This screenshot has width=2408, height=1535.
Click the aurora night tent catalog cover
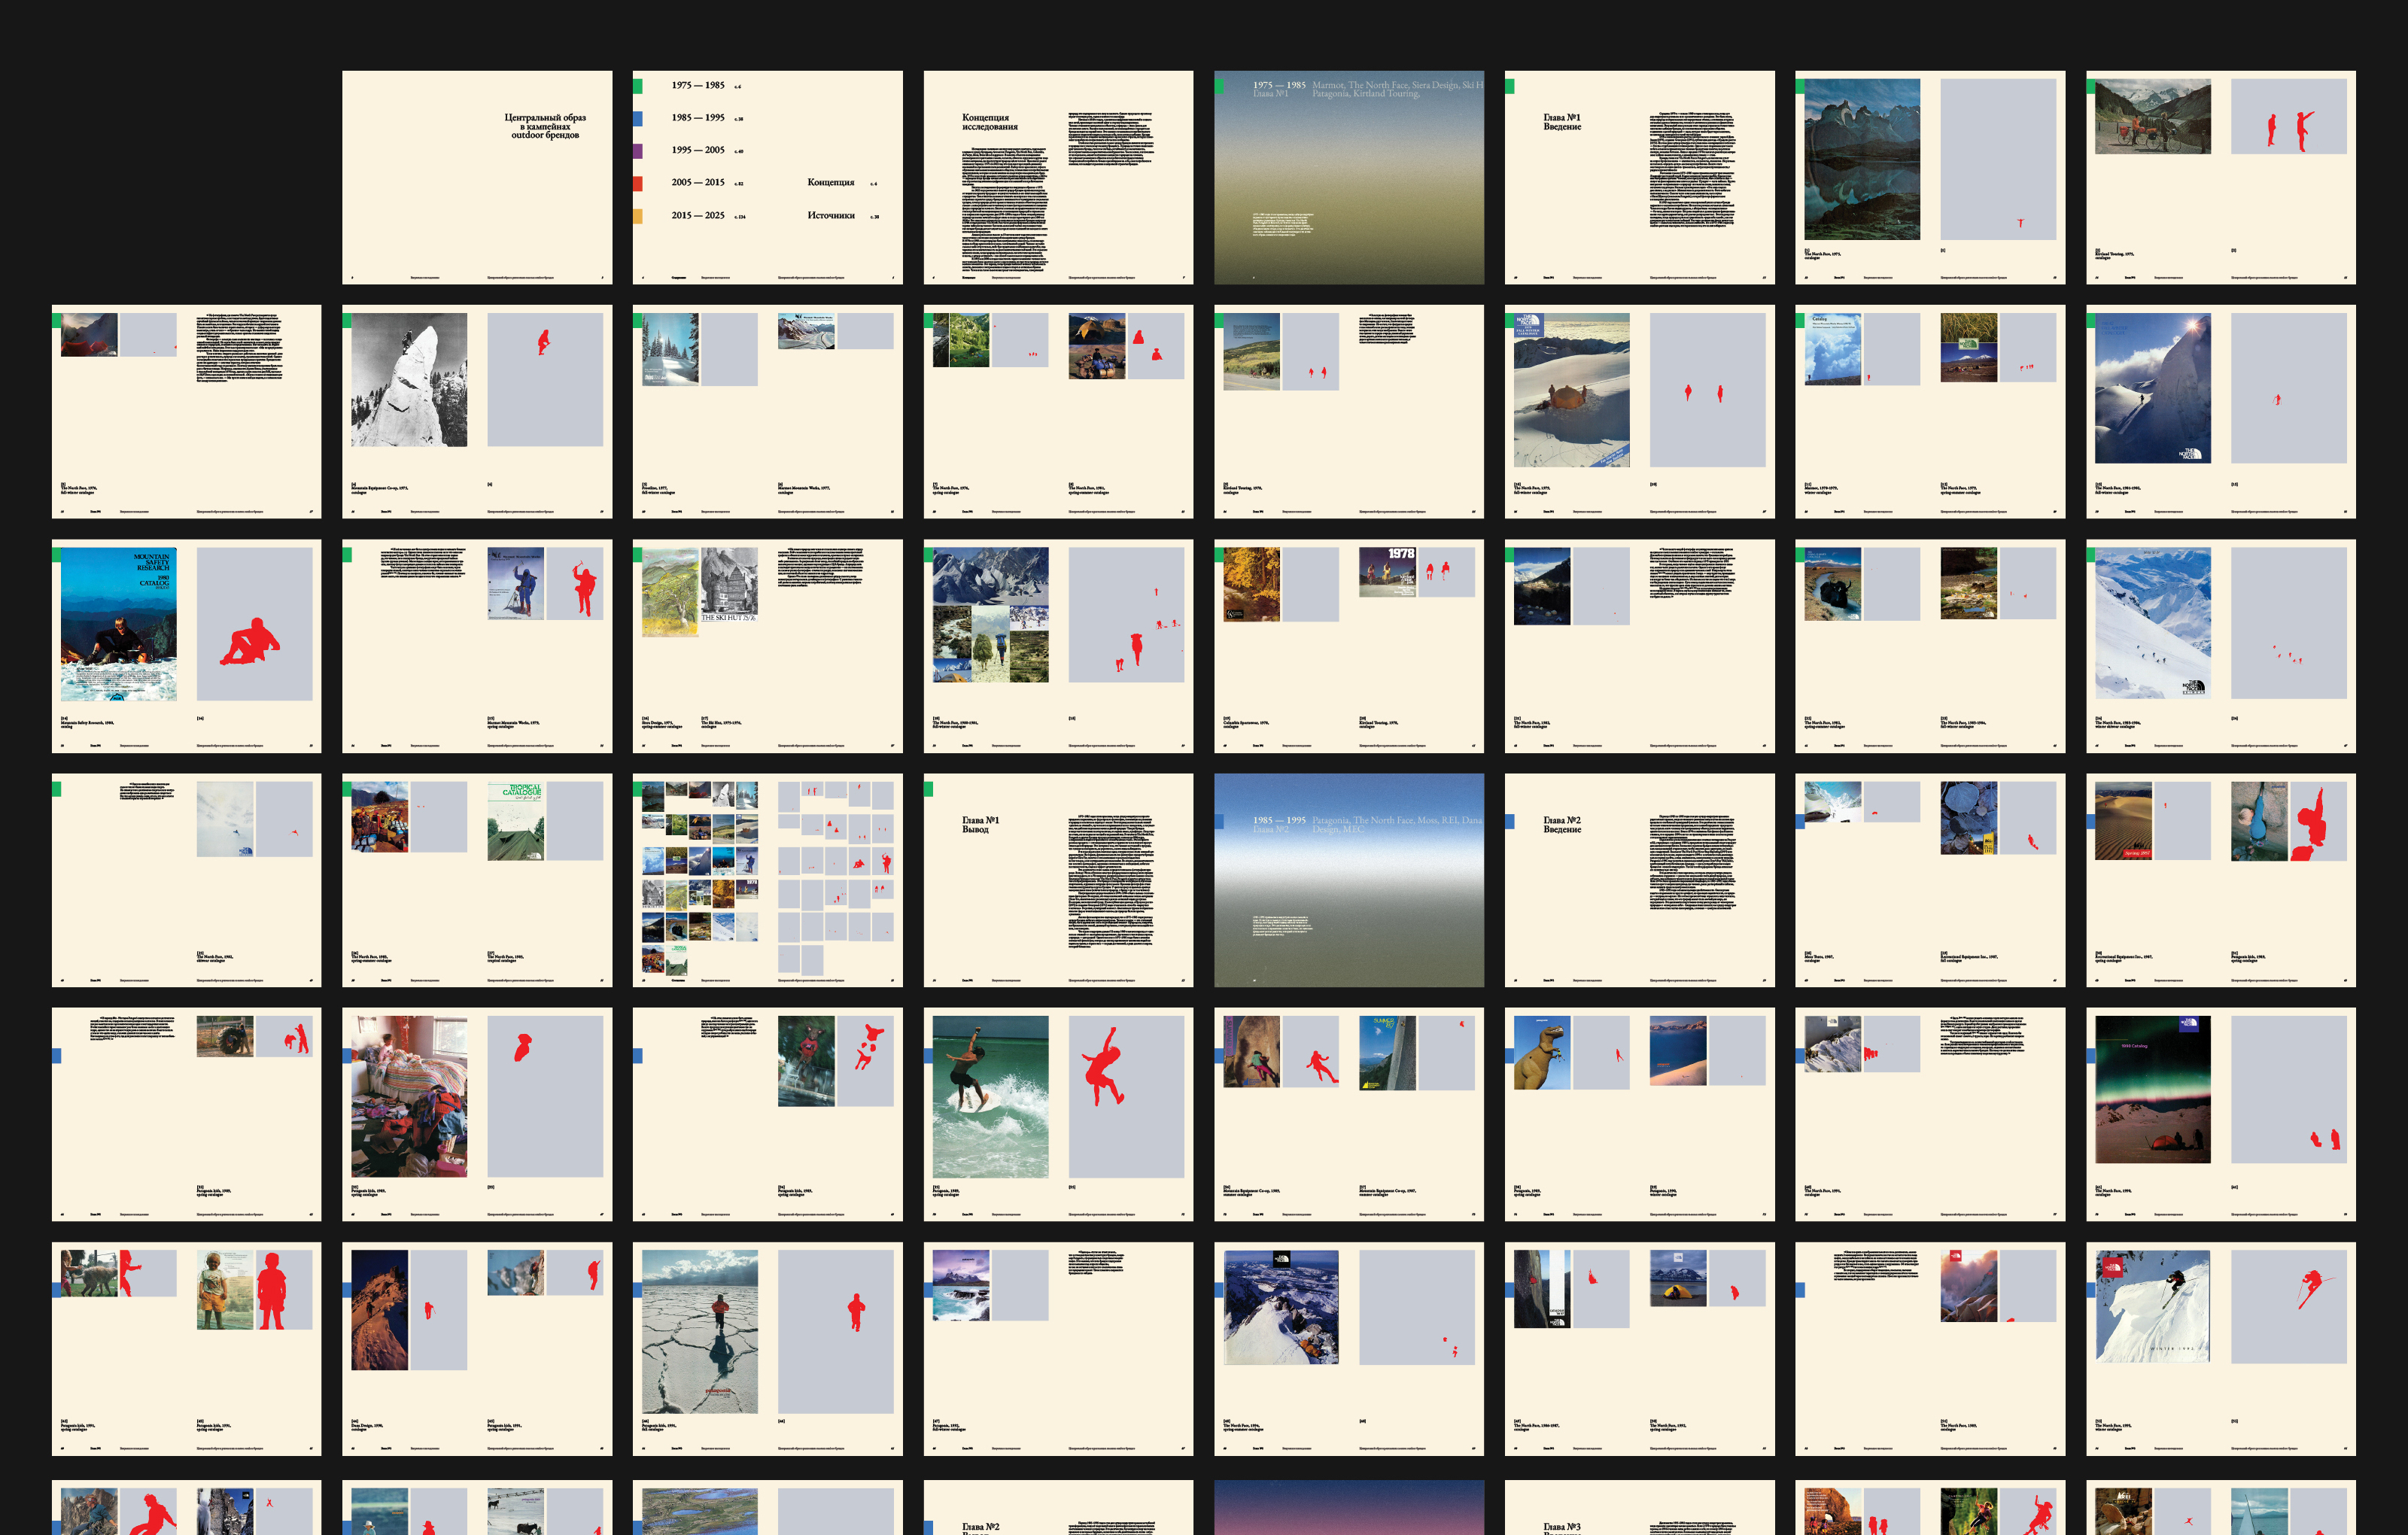tap(2152, 1090)
